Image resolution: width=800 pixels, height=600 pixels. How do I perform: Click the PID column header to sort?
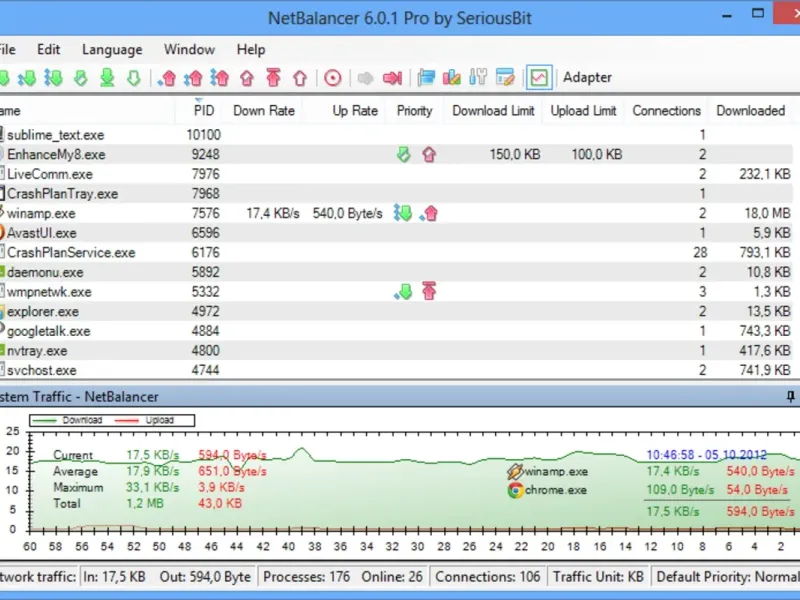[203, 111]
